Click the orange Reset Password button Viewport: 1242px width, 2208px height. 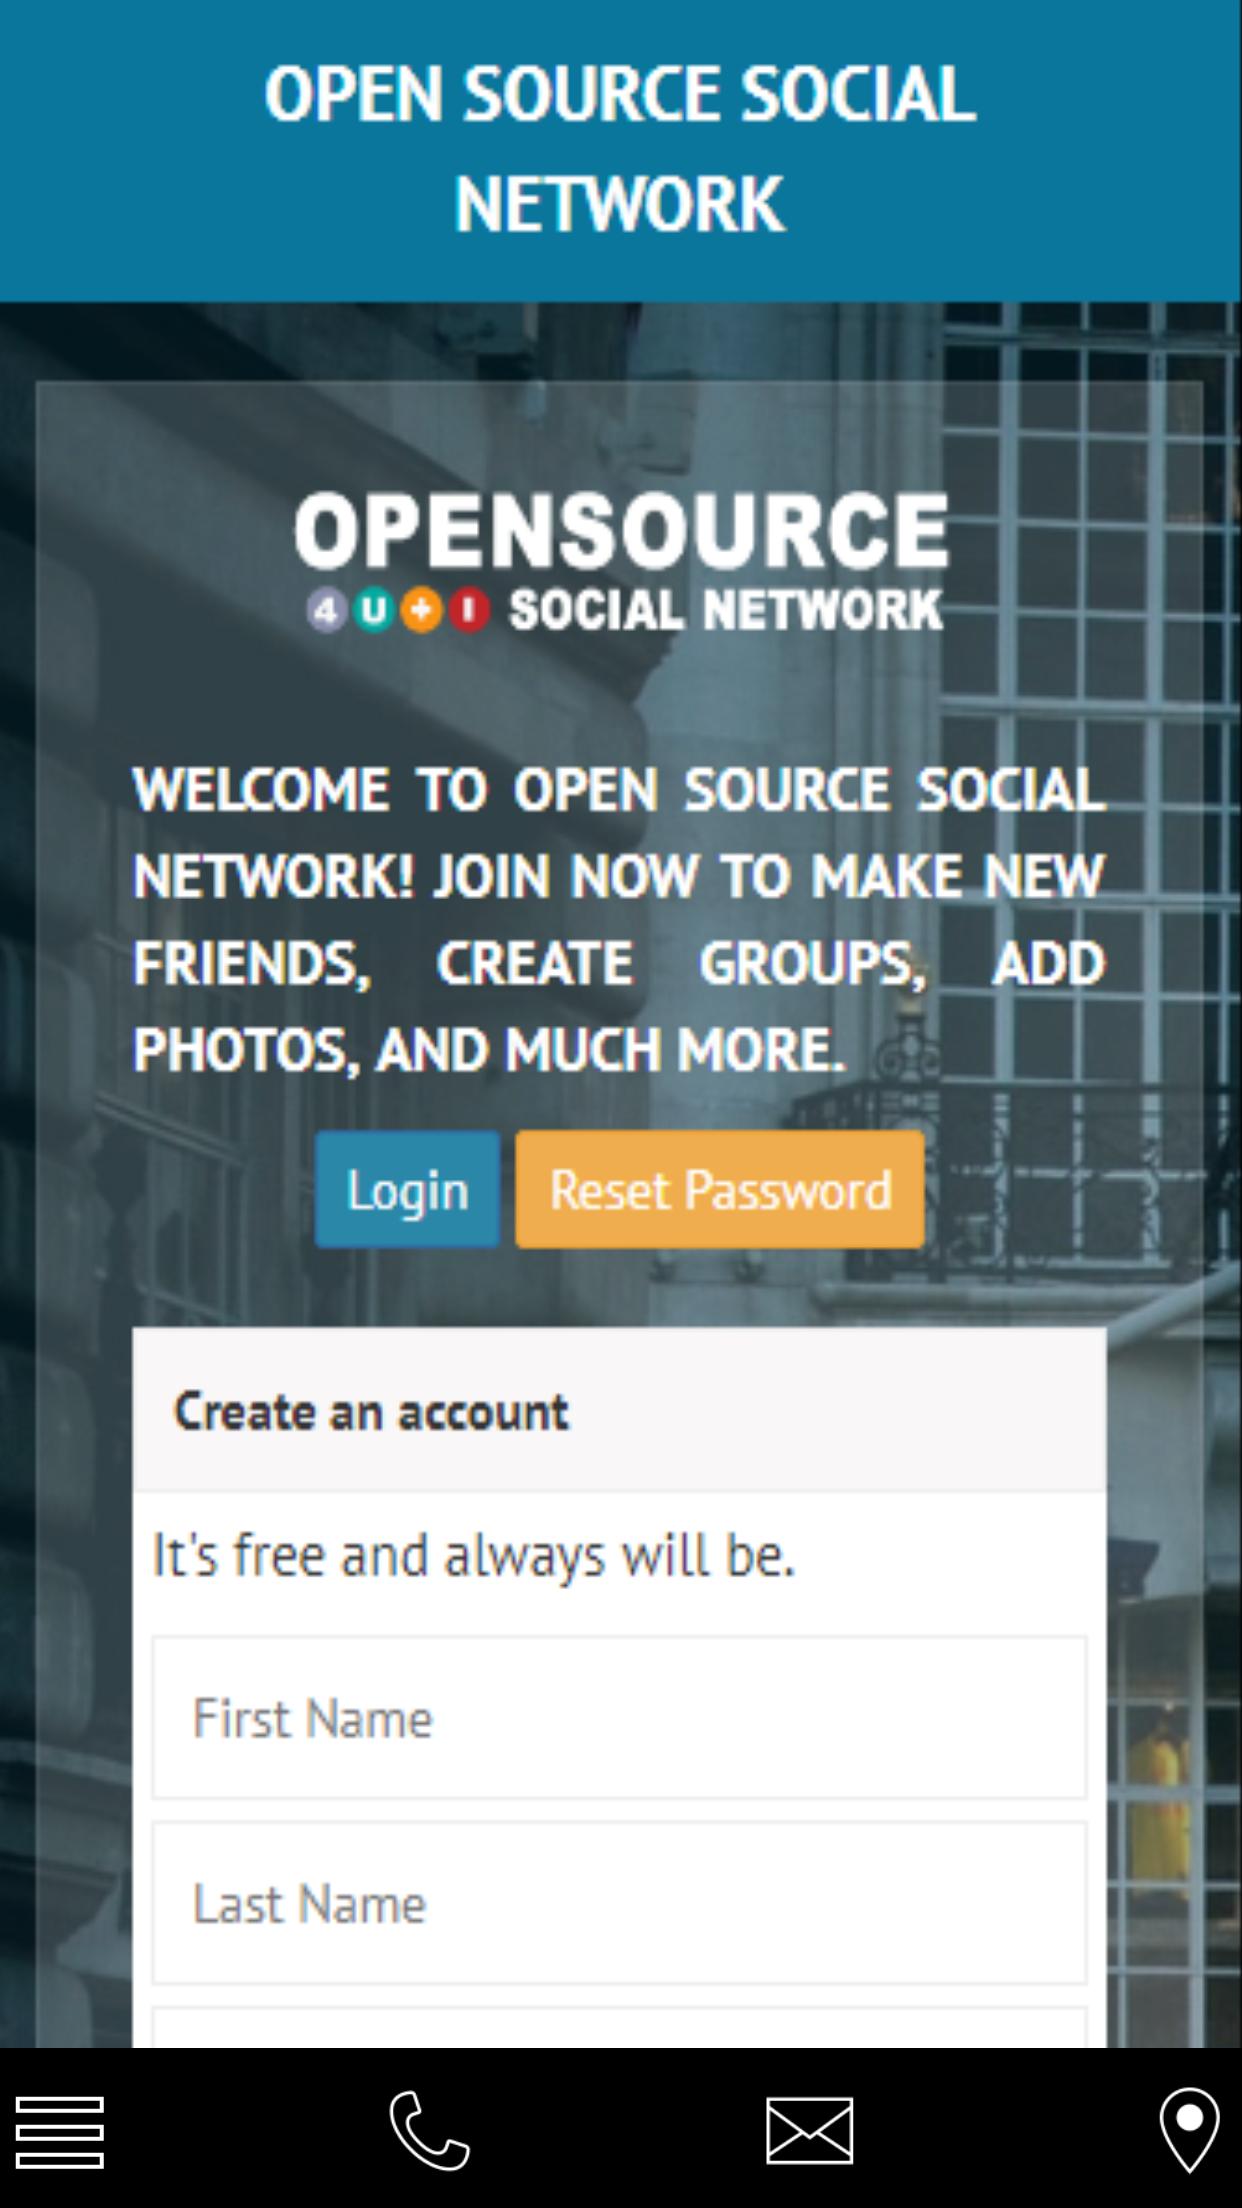[720, 1189]
